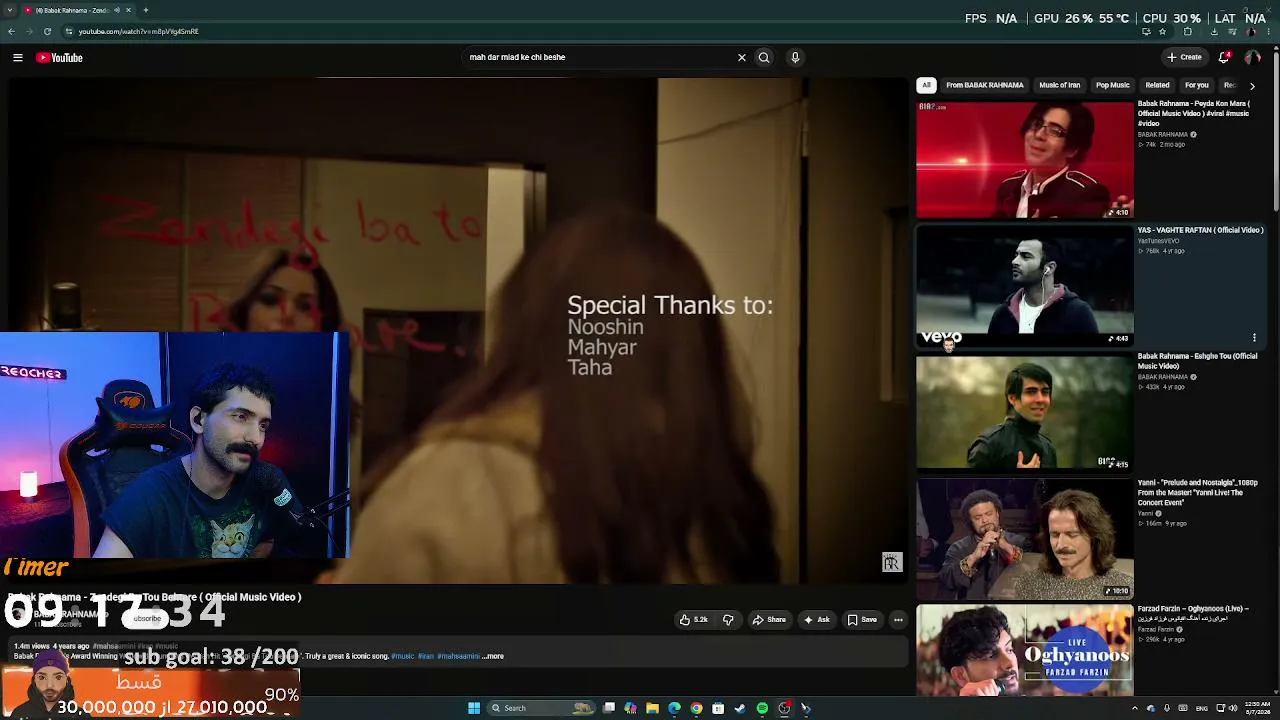Viewport: 1280px width, 720px height.
Task: Click the browser address bar URL
Action: 139,32
